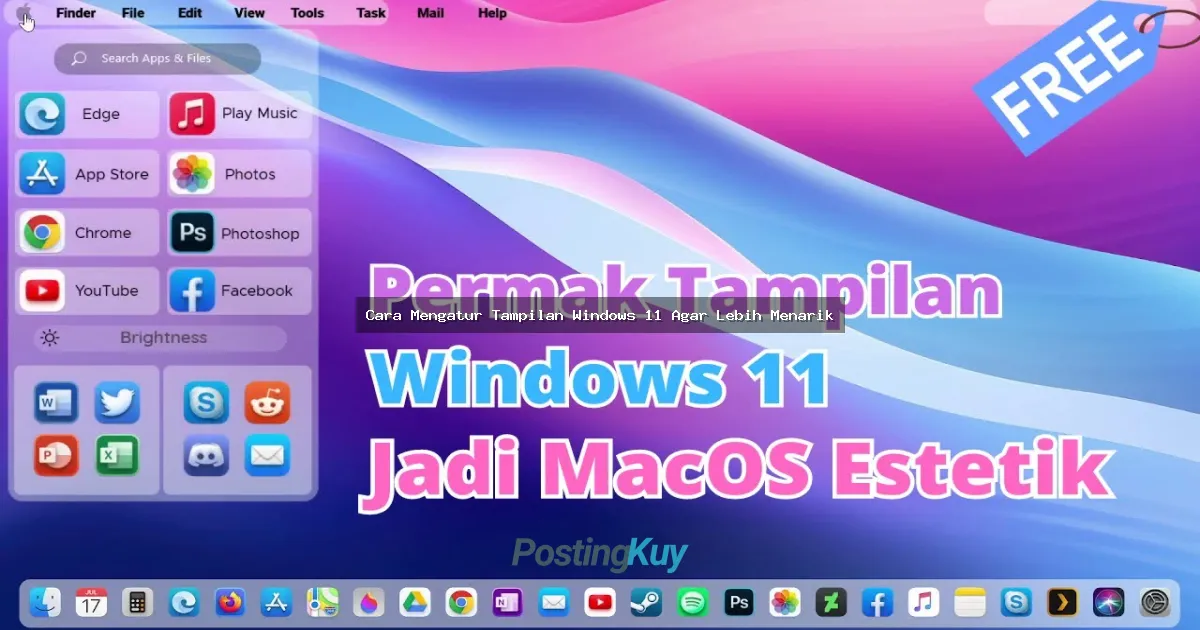Open Calculator from the dock
The height and width of the screenshot is (630, 1200).
pyautogui.click(x=137, y=602)
